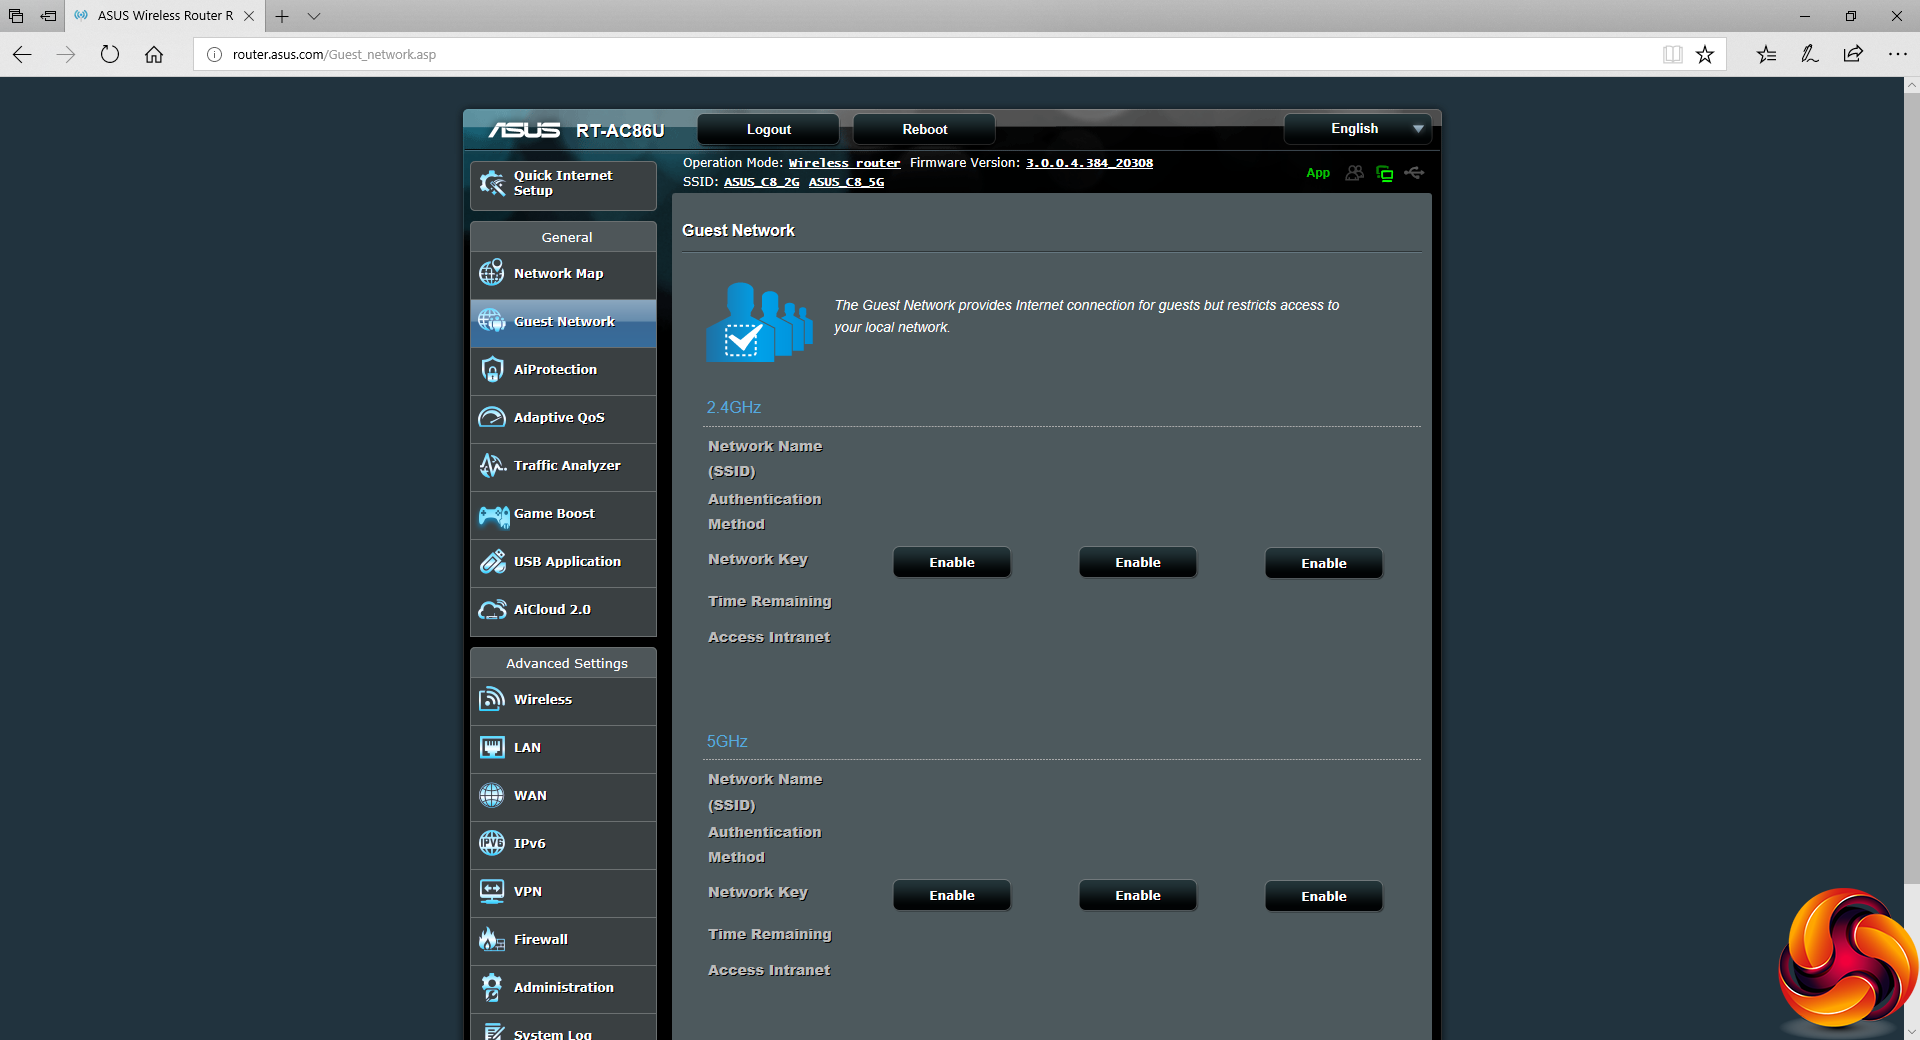Screen dimensions: 1920x1040
Task: Add page to favorites star icon
Action: point(1705,55)
